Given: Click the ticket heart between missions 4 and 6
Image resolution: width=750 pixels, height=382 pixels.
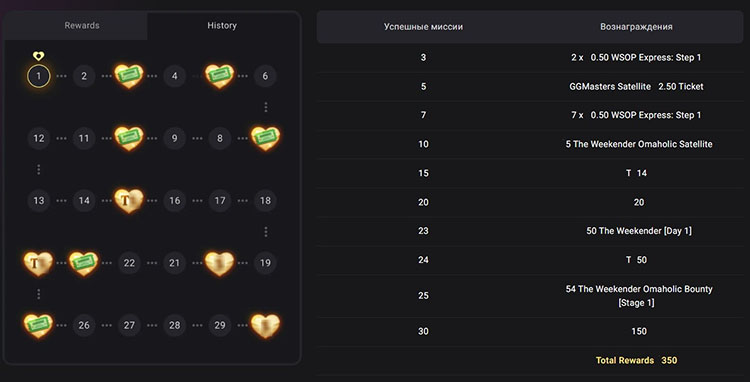Looking at the screenshot, I should [x=220, y=76].
